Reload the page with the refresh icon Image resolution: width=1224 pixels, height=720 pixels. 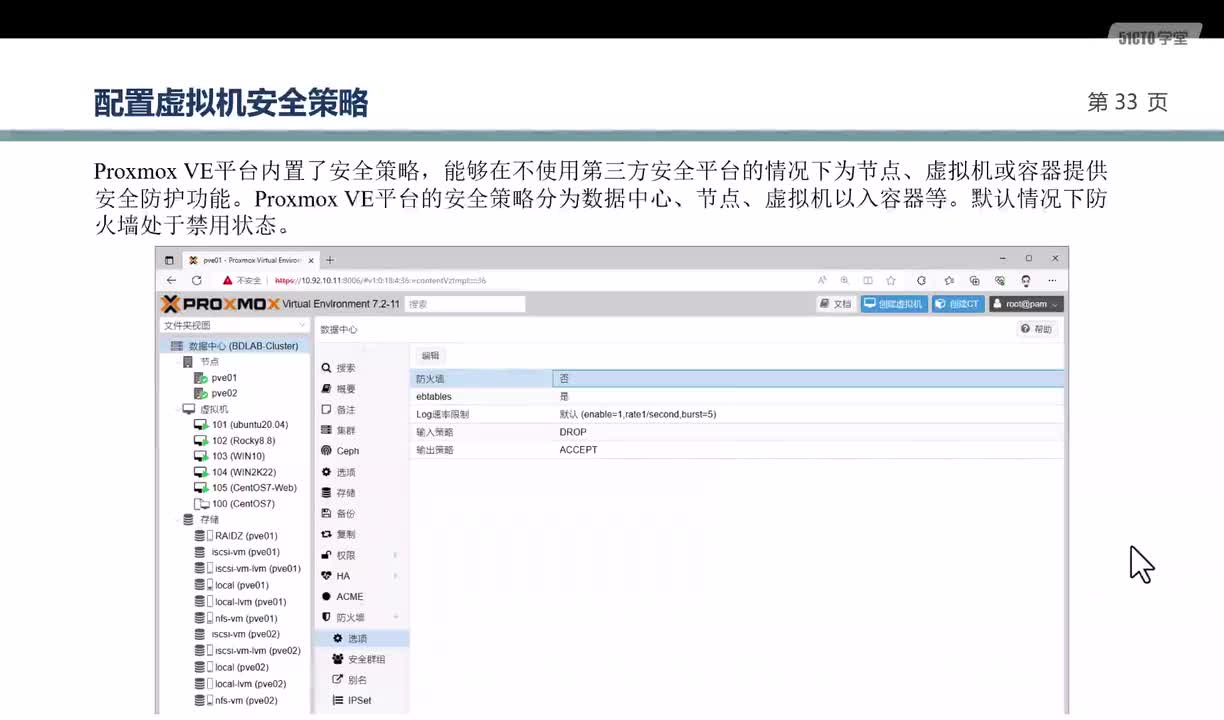tap(196, 281)
